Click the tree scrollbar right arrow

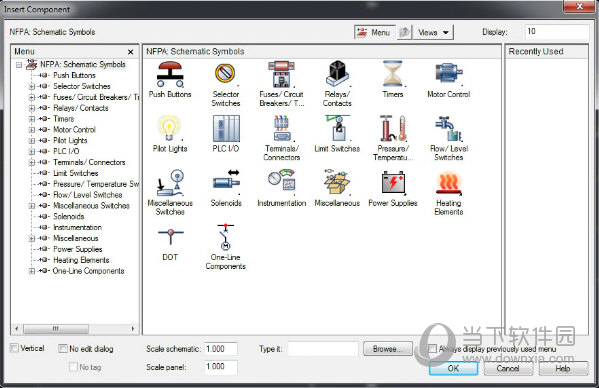133,328
